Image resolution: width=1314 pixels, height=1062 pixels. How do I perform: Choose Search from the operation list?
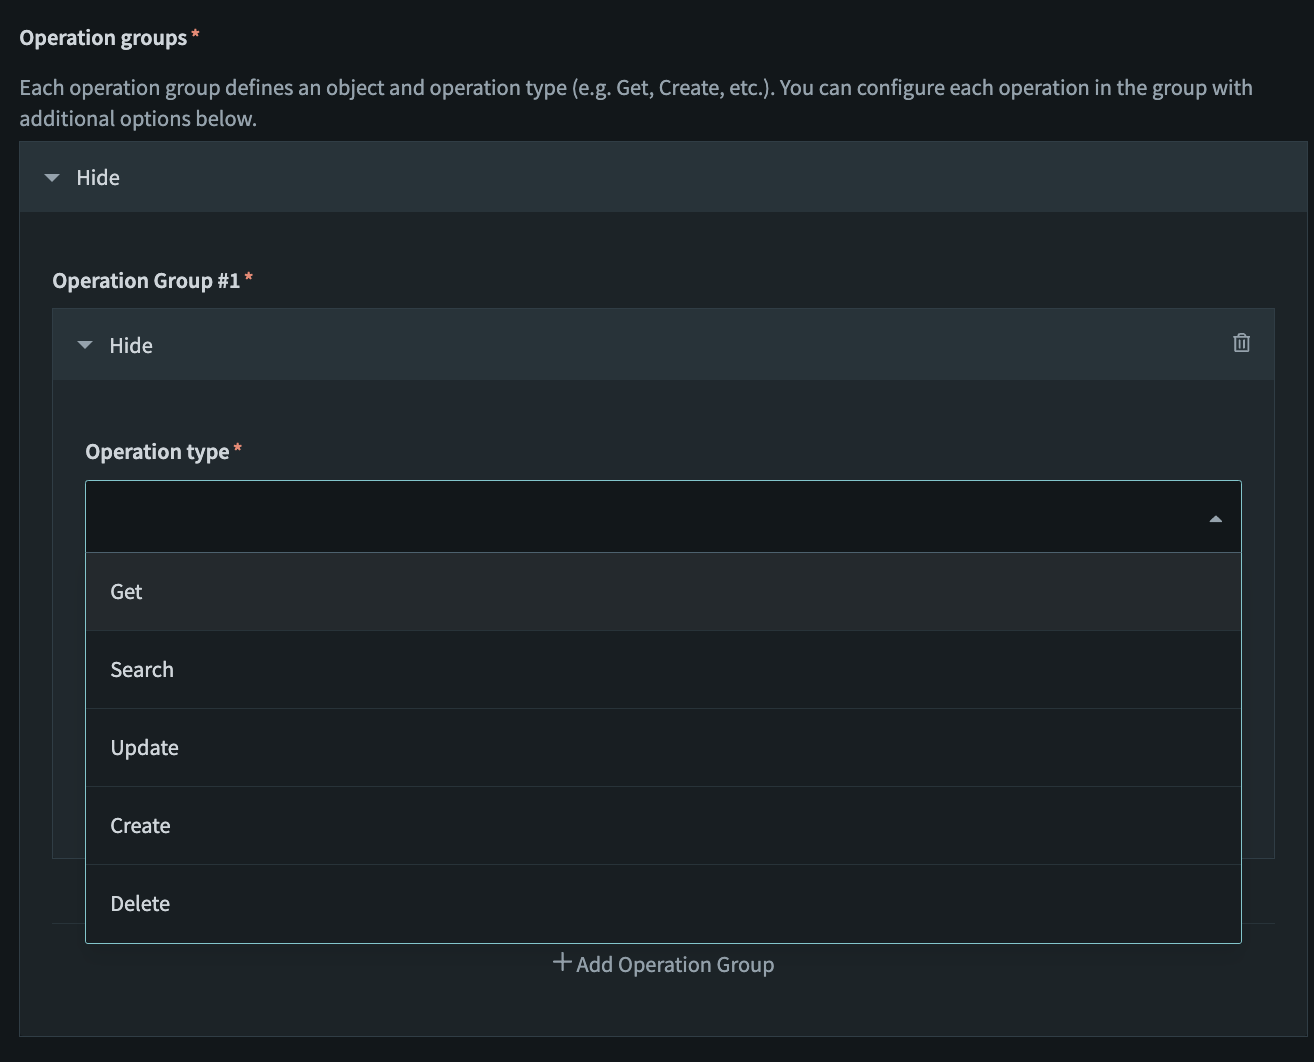(x=142, y=670)
